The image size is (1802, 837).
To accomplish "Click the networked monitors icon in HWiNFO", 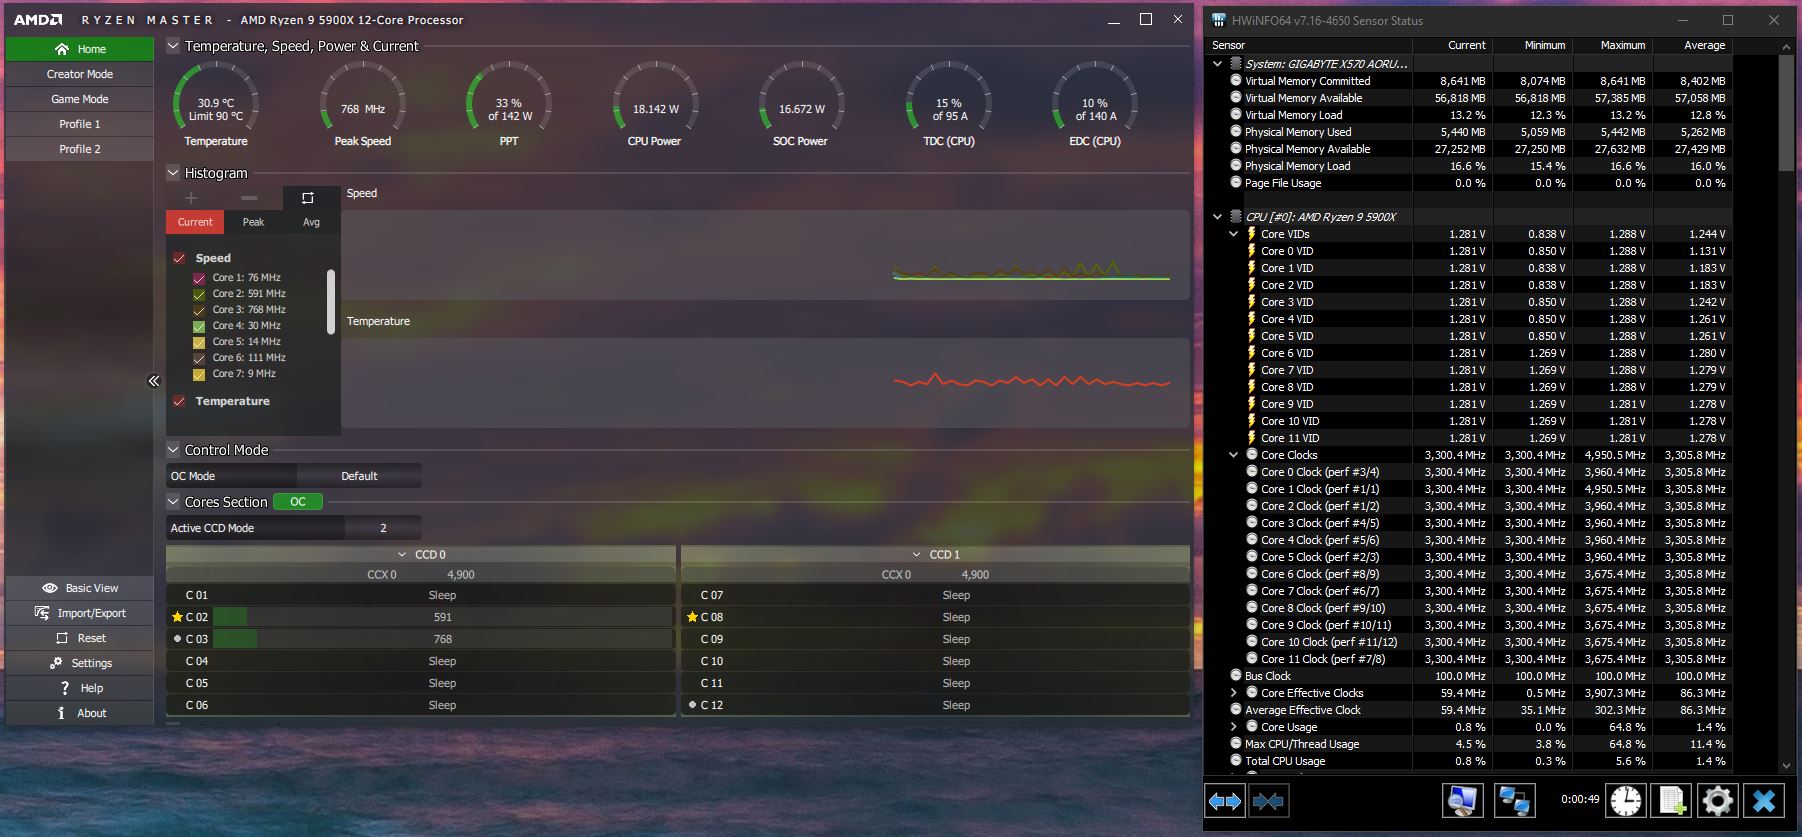I will pos(1514,801).
